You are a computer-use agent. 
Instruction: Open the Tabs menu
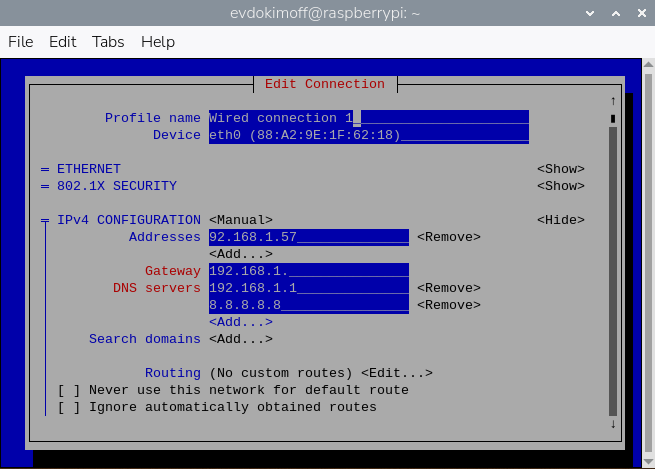coord(108,42)
